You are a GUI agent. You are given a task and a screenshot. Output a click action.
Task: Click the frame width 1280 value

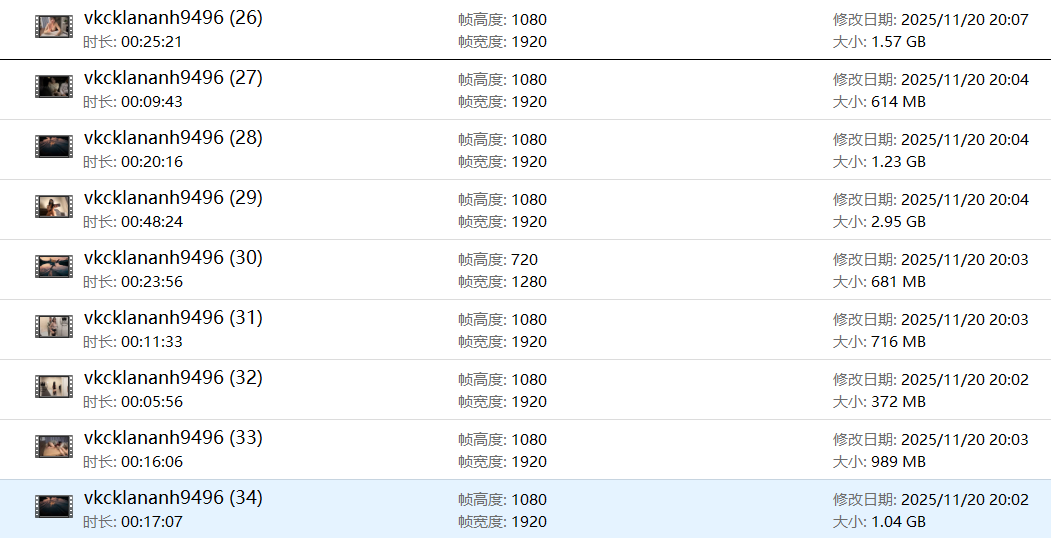pyautogui.click(x=528, y=282)
